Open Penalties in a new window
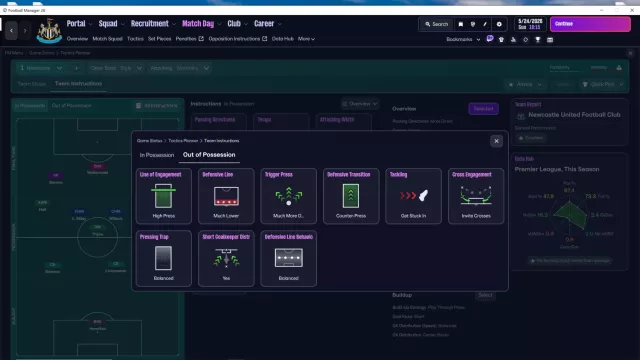Viewport: 640px width, 360px height. (189, 39)
